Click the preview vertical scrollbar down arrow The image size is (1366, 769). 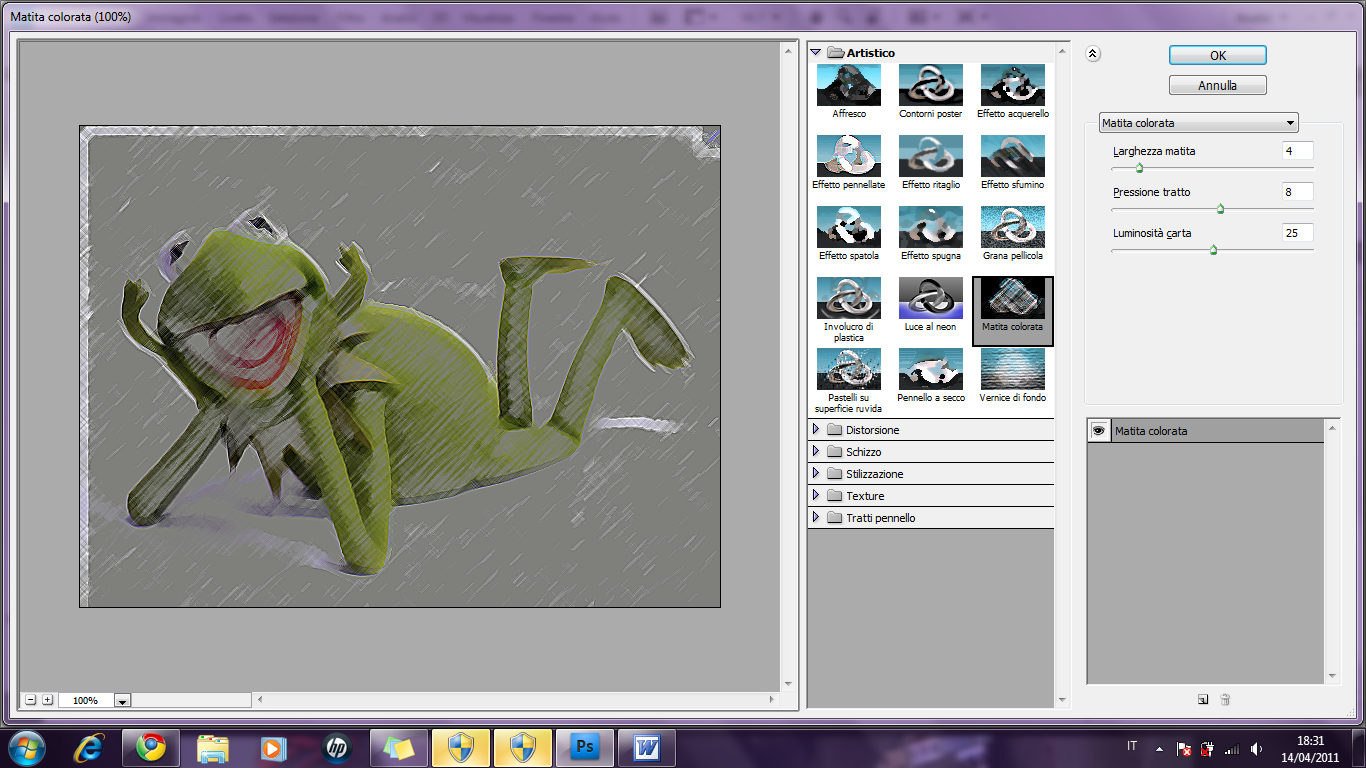click(x=790, y=684)
